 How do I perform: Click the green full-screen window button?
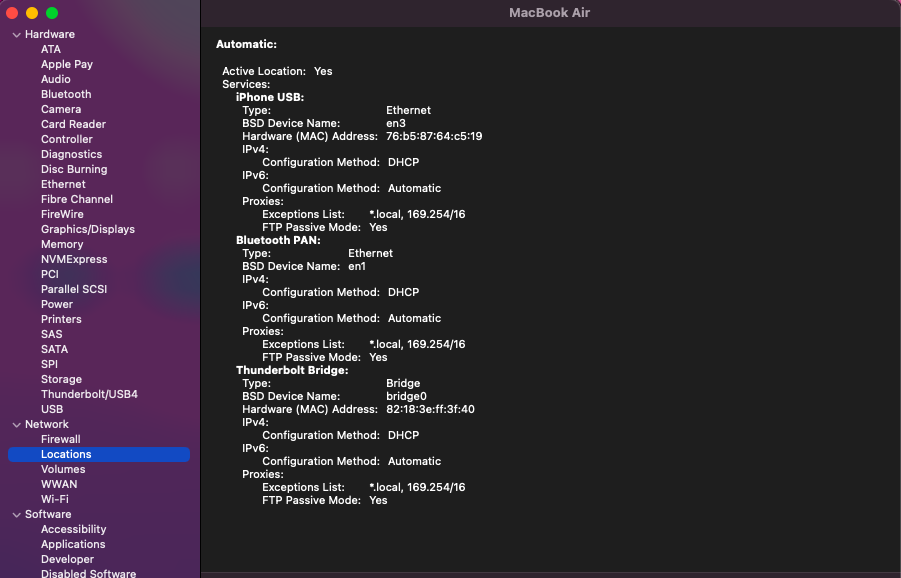[52, 13]
